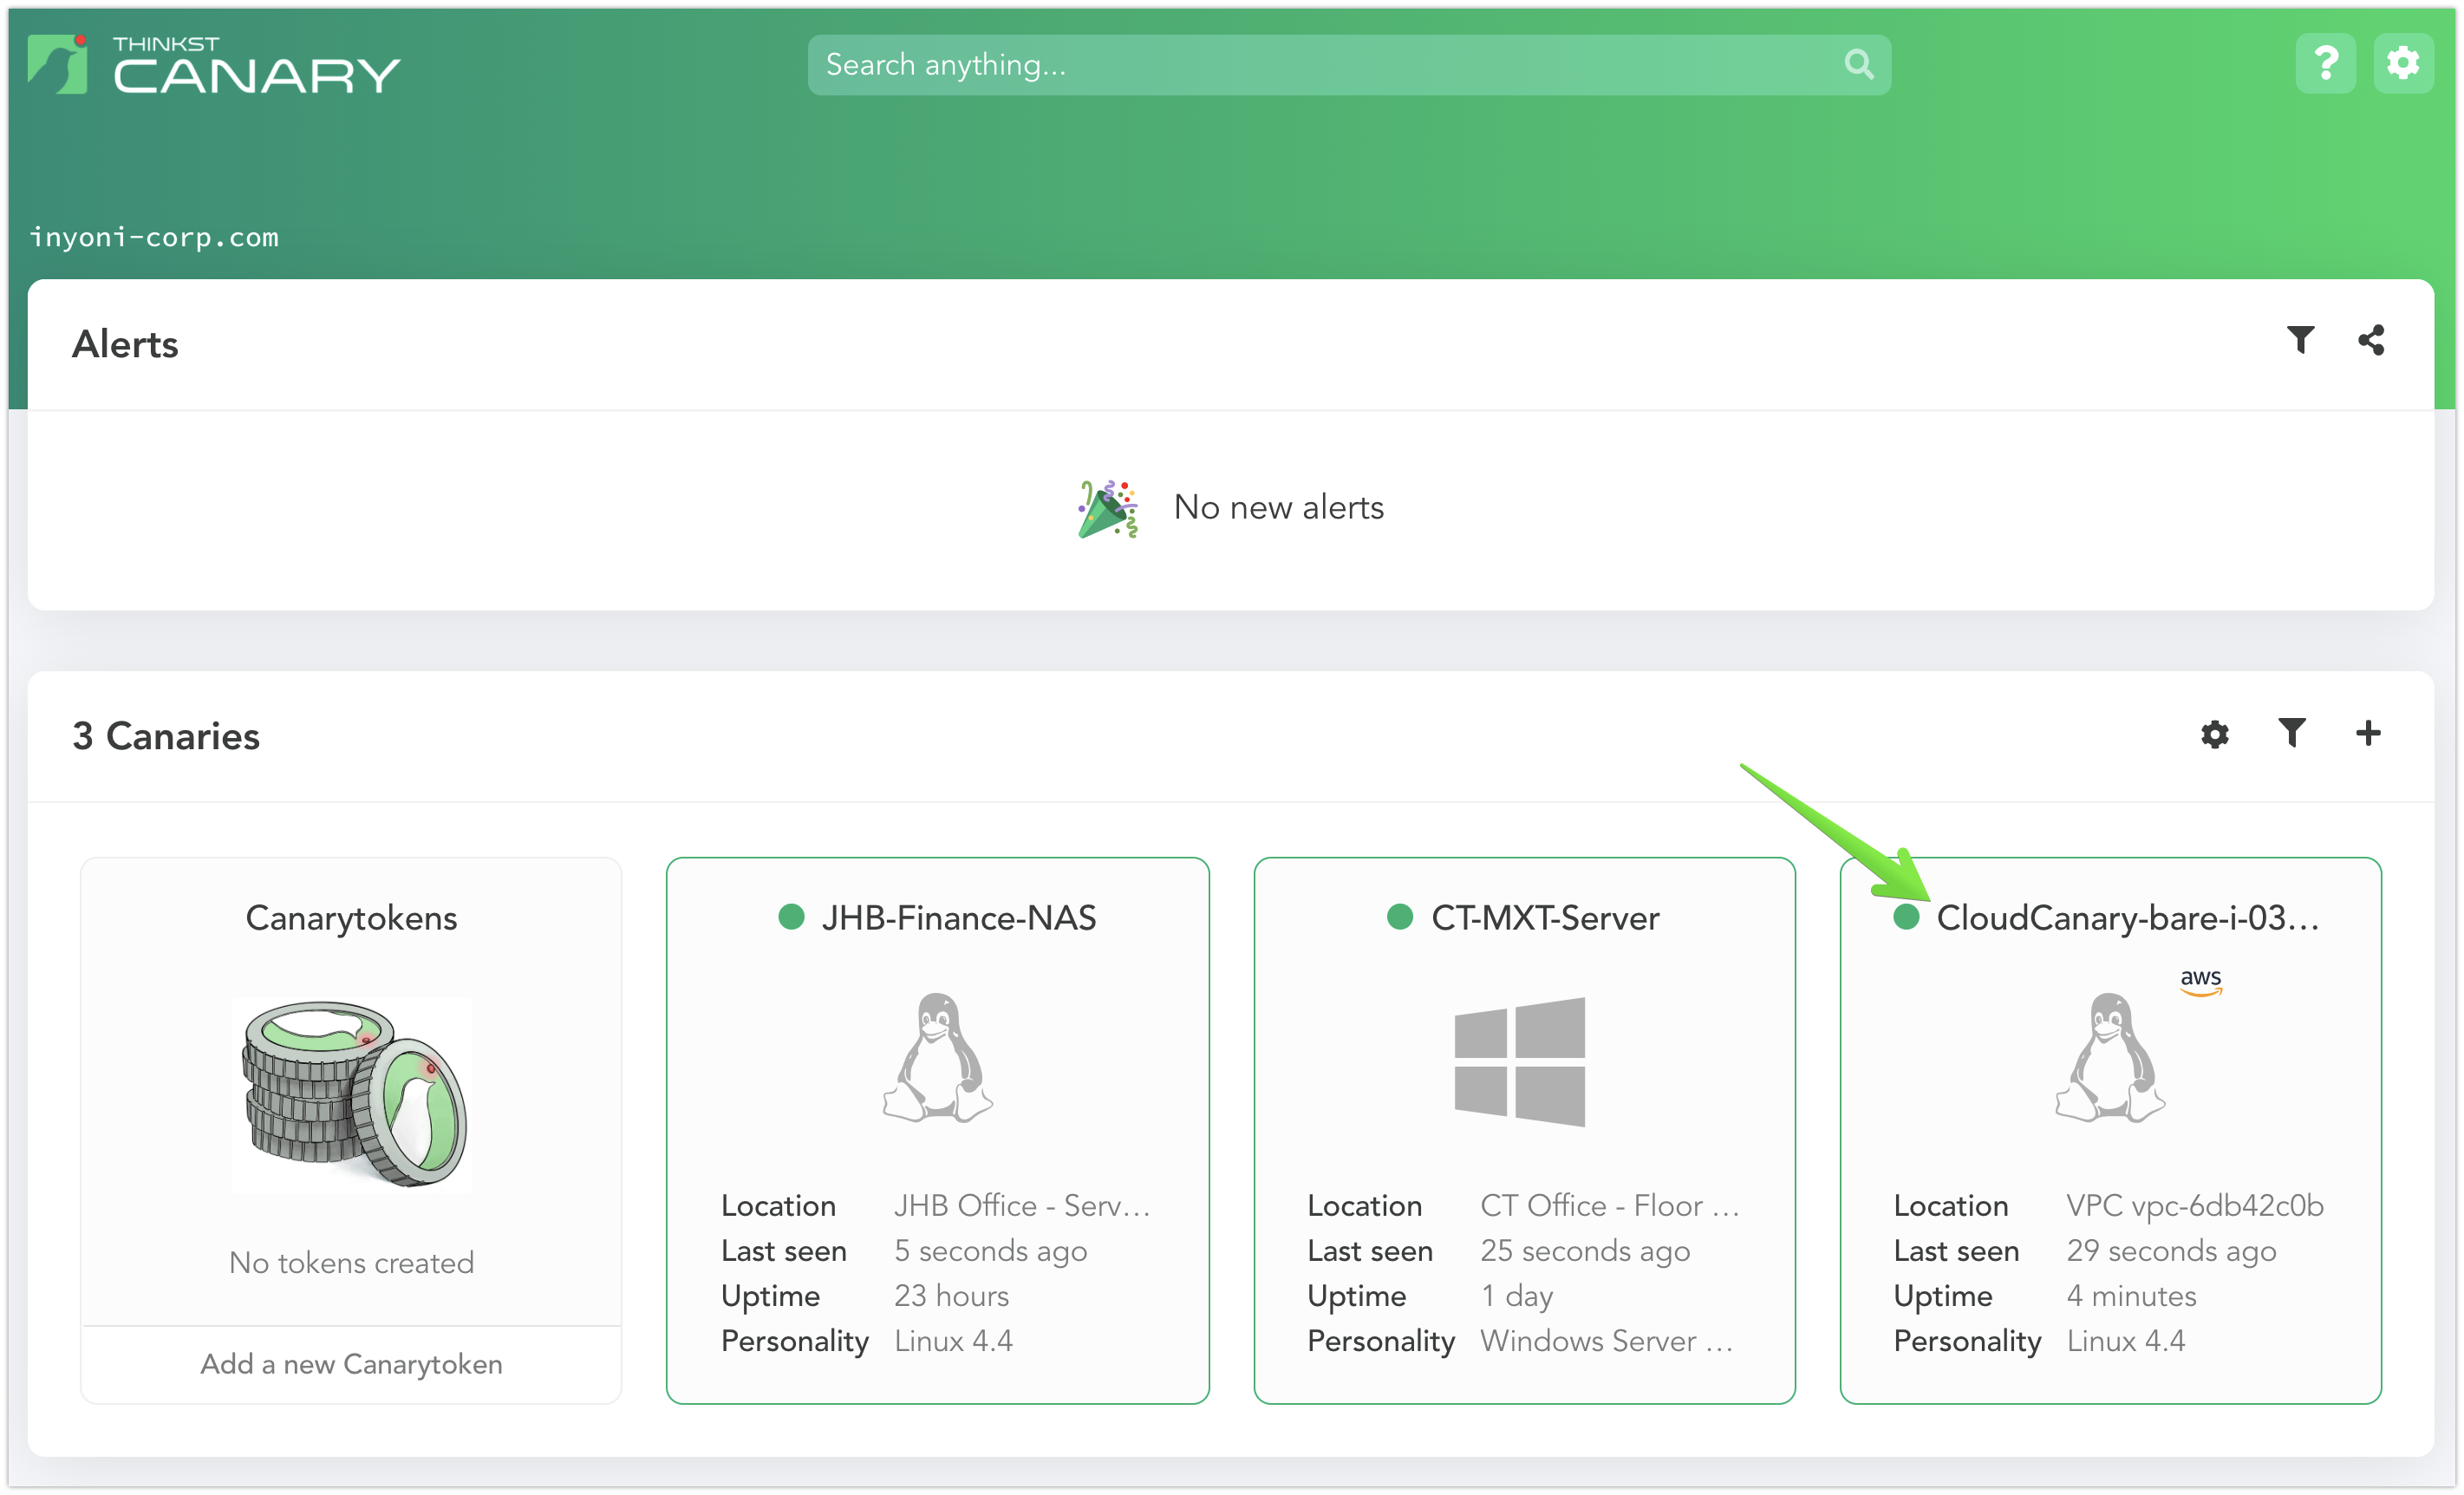Click Windows Server … personality value
2464x1495 pixels.
[x=1606, y=1341]
